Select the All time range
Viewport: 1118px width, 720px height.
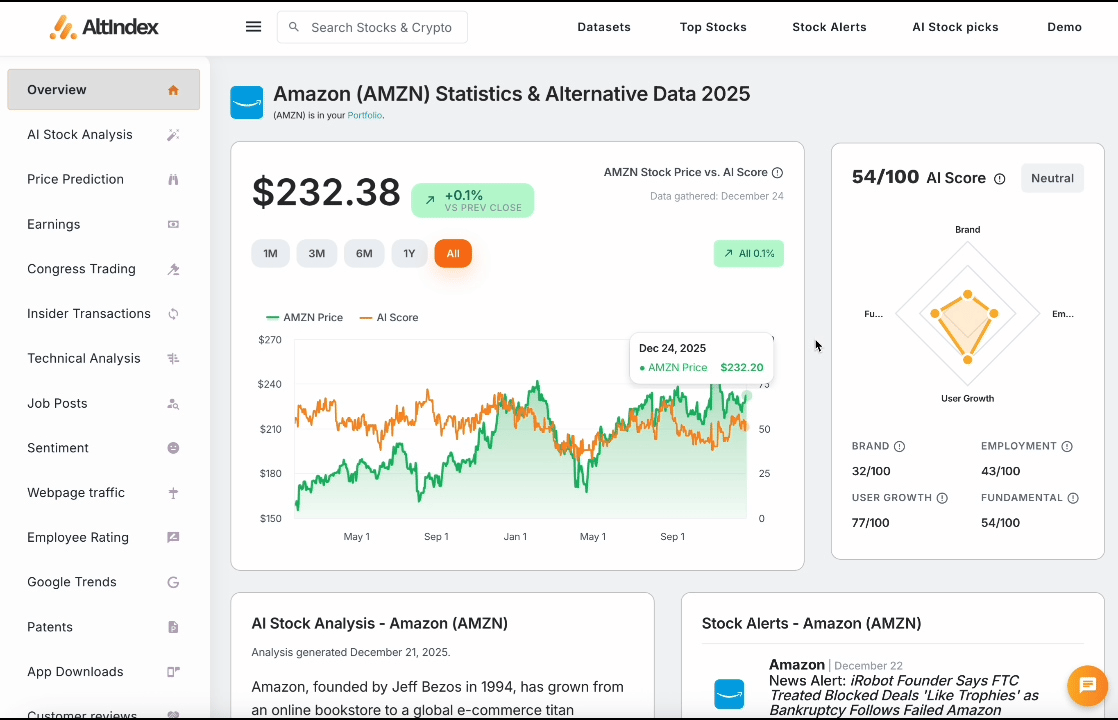453,254
